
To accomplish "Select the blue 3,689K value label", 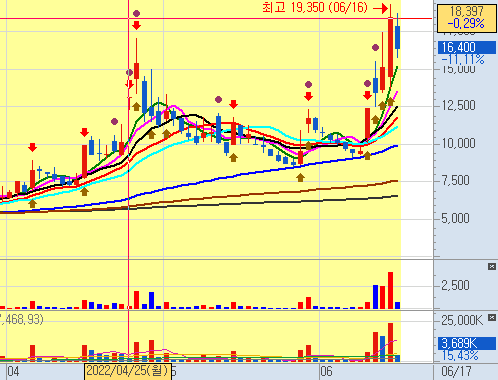I will (x=466, y=343).
